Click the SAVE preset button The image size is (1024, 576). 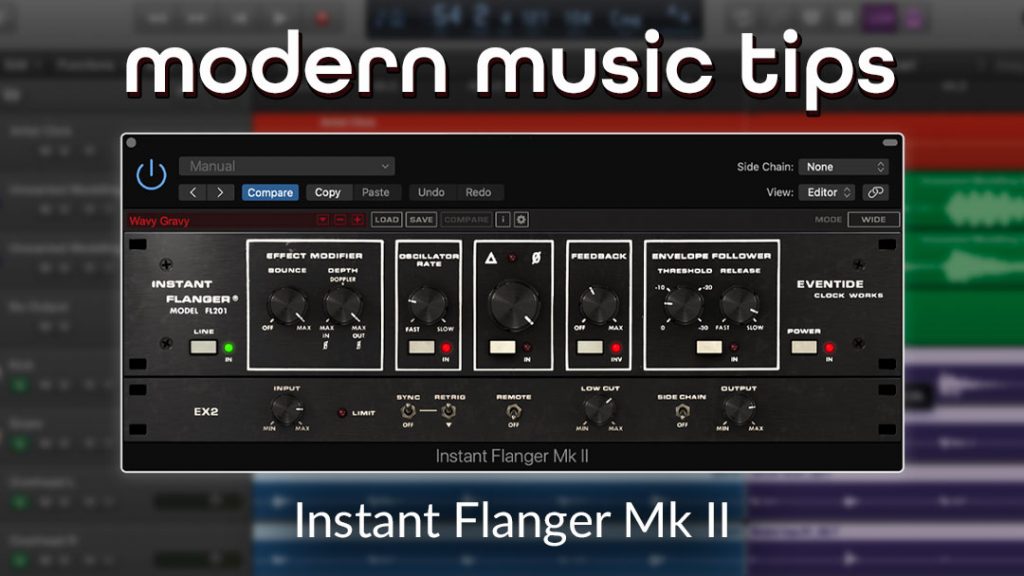(x=421, y=220)
